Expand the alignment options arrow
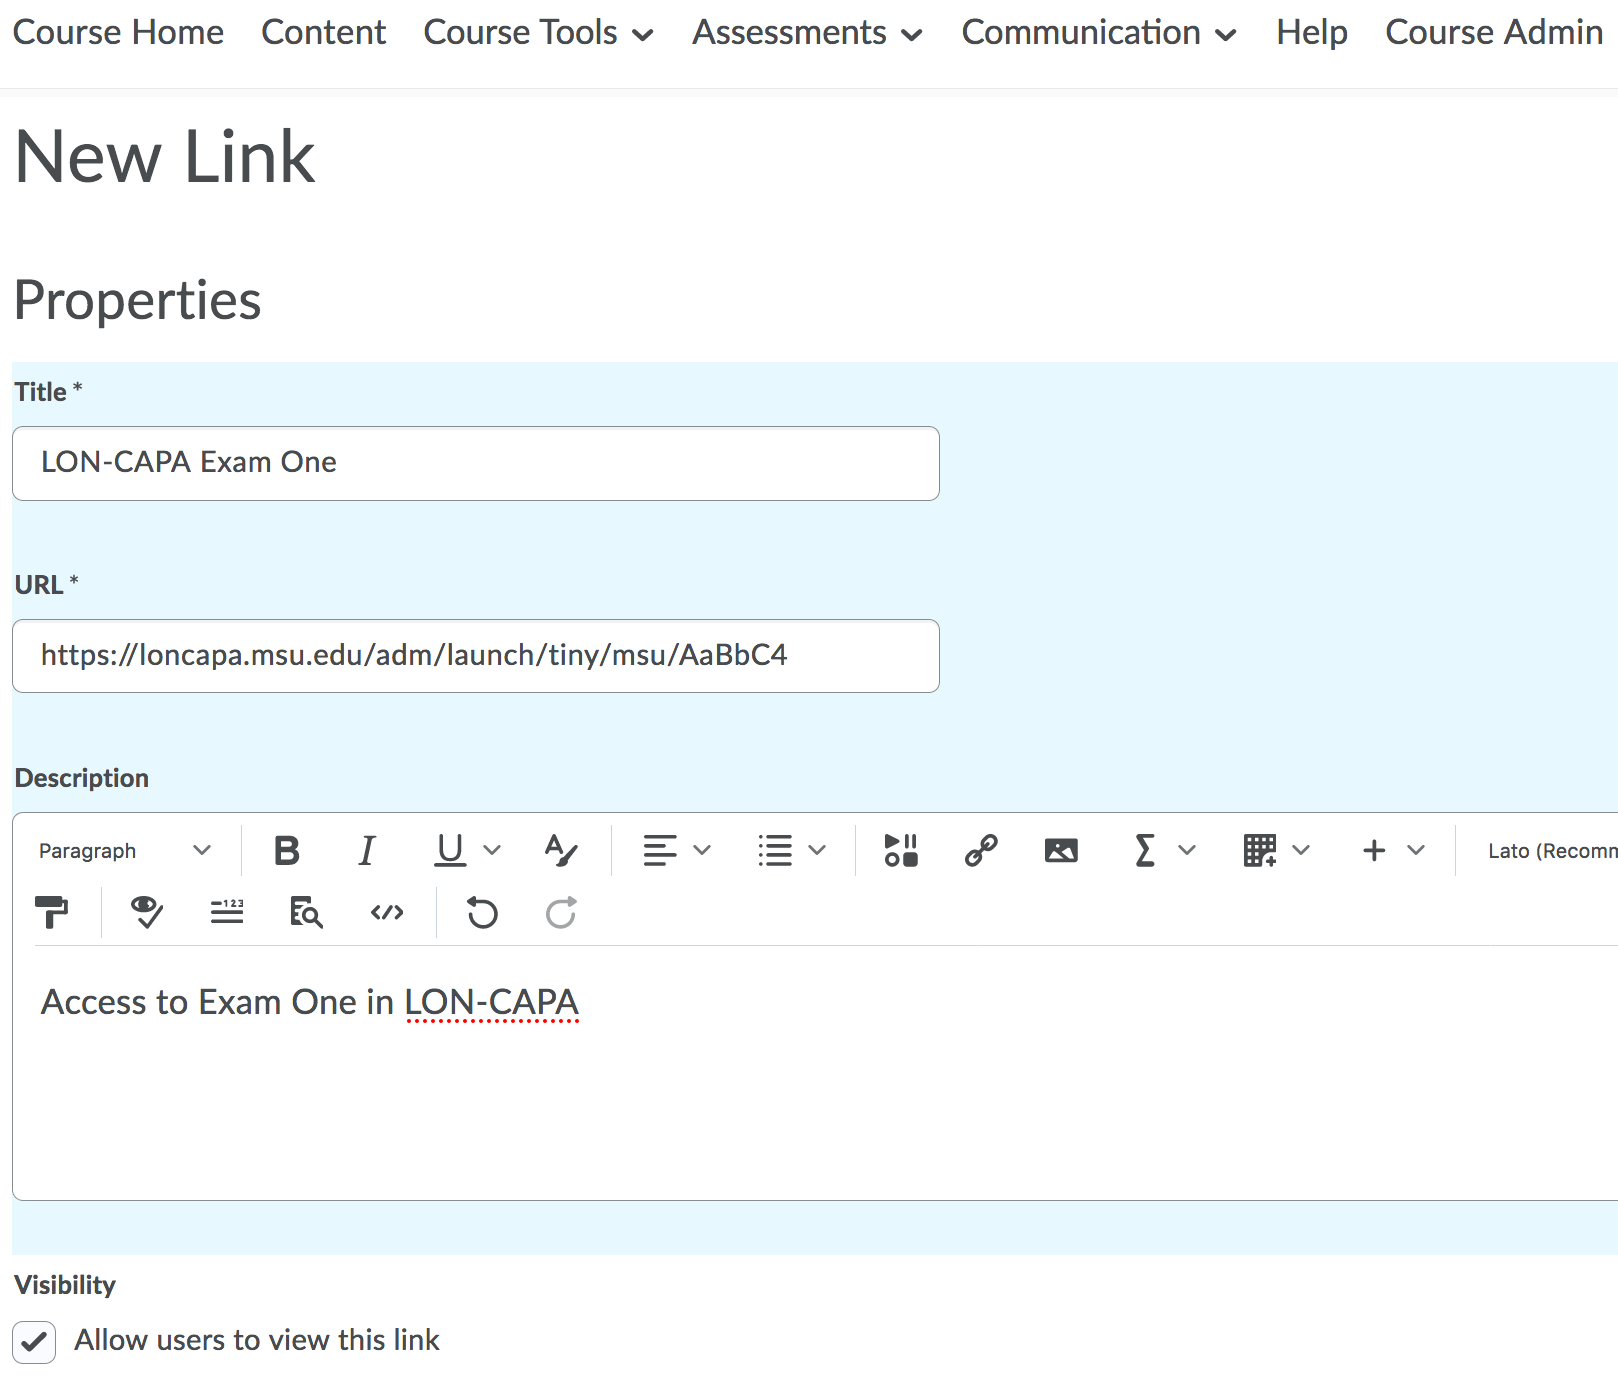Screen dimensions: 1618x1386 pyautogui.click(x=702, y=851)
